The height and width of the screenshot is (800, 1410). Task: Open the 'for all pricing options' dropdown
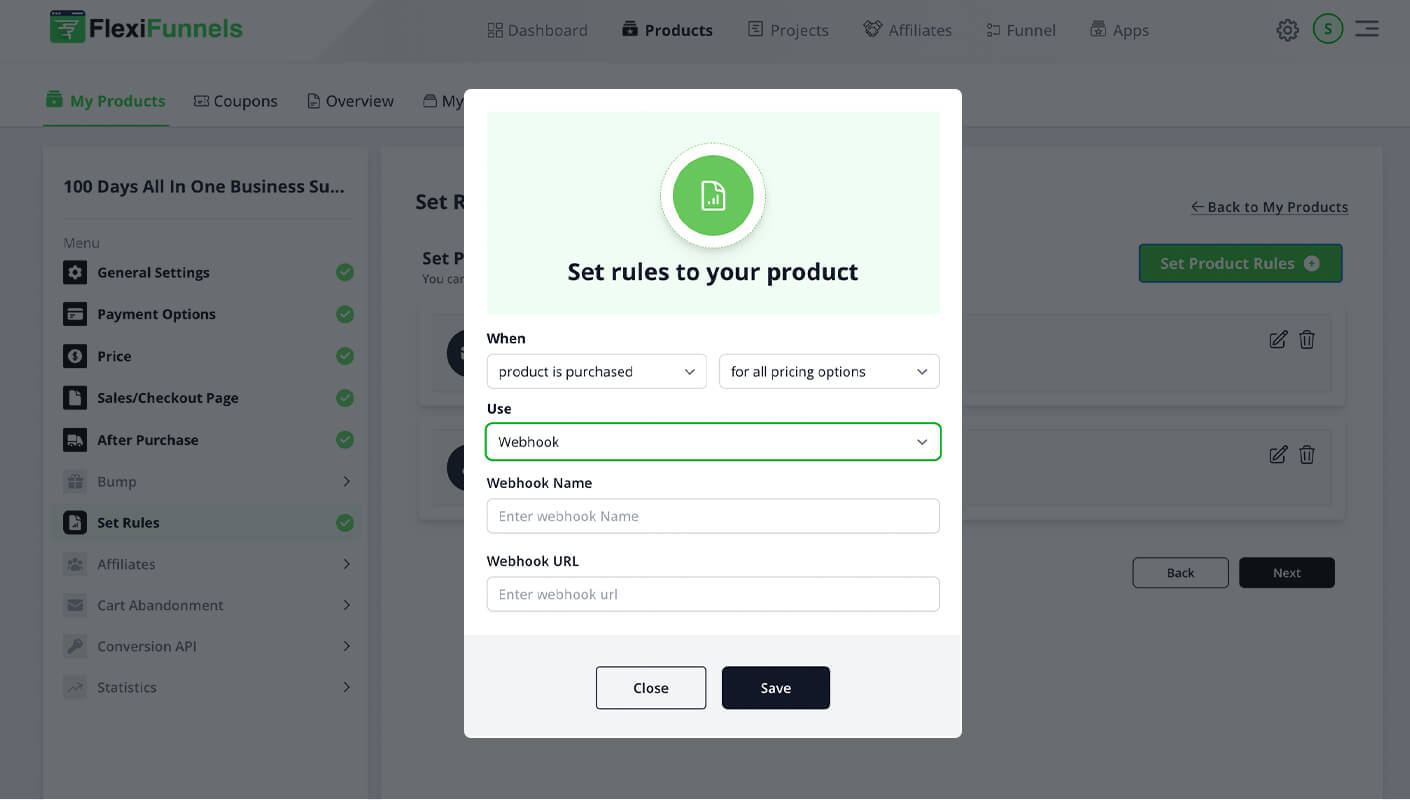[829, 372]
